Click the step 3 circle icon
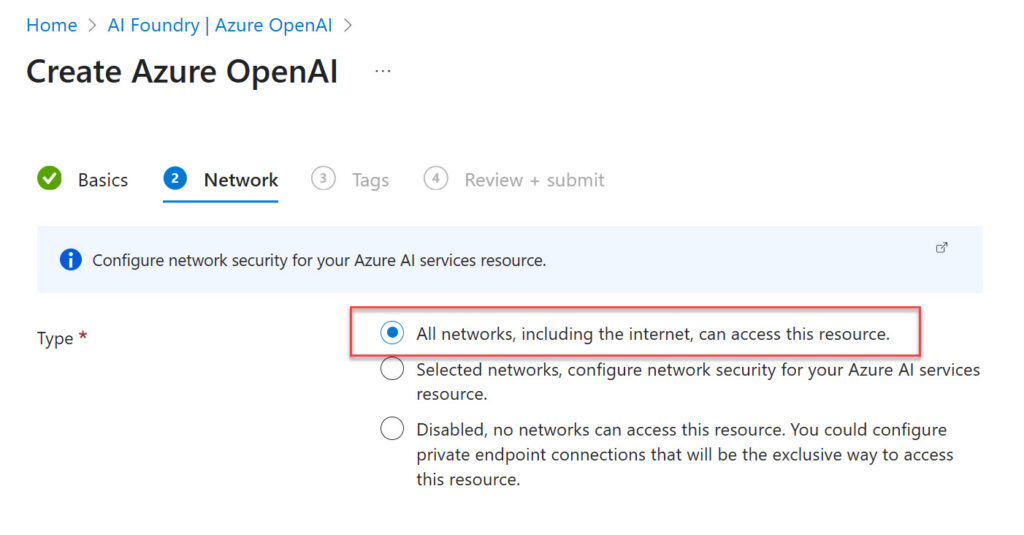This screenshot has height=535, width=1024. (323, 178)
